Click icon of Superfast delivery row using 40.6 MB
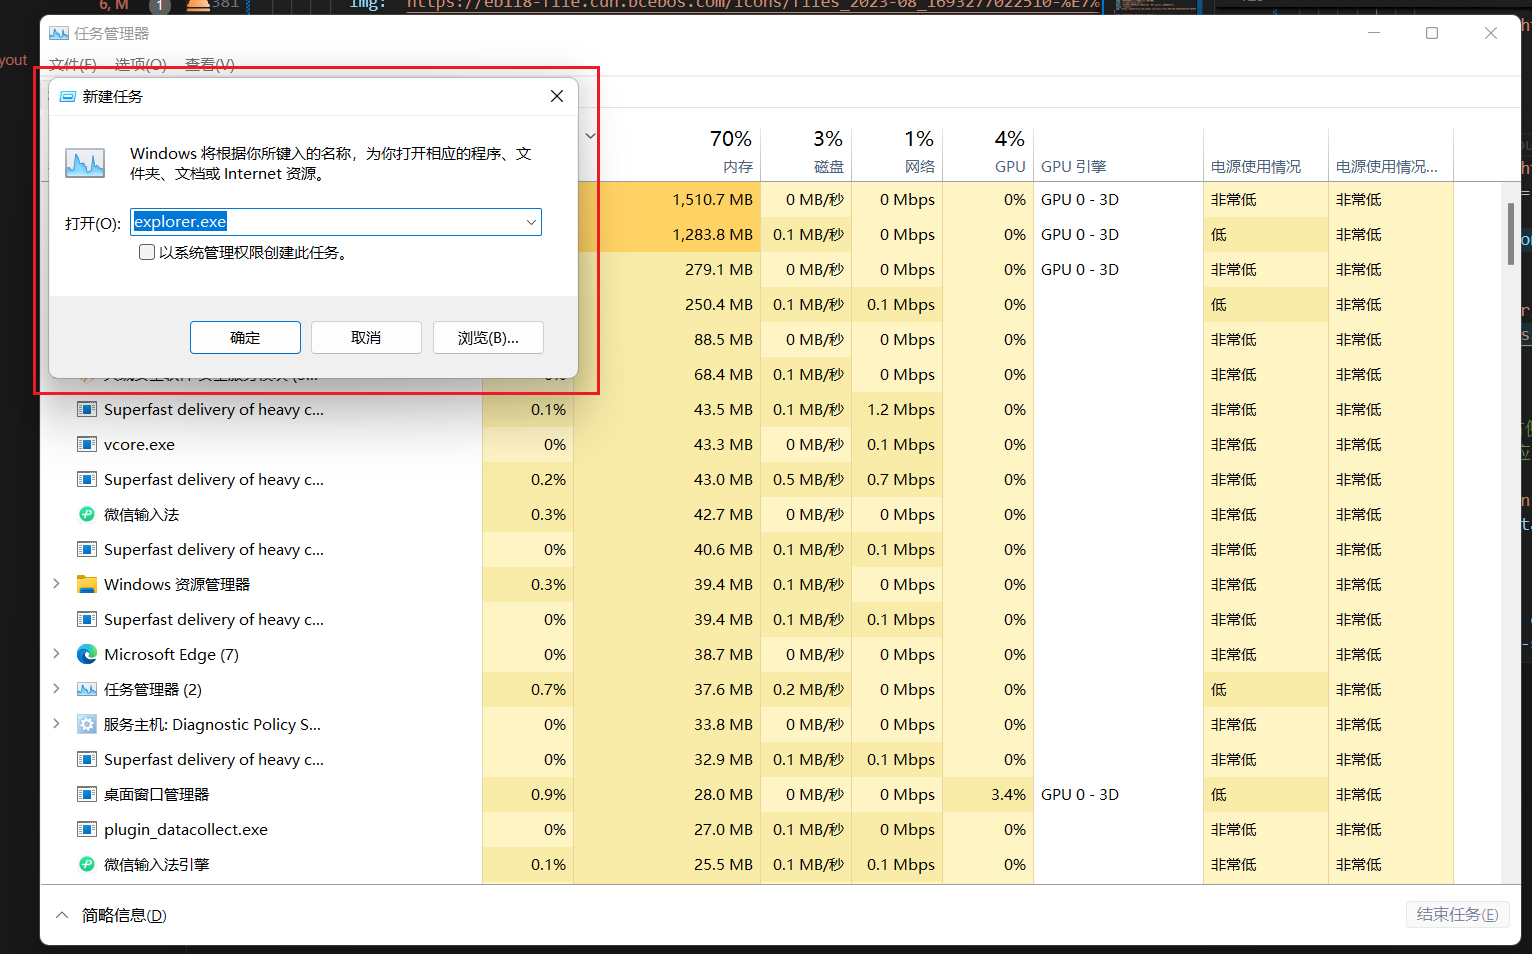 (x=87, y=549)
